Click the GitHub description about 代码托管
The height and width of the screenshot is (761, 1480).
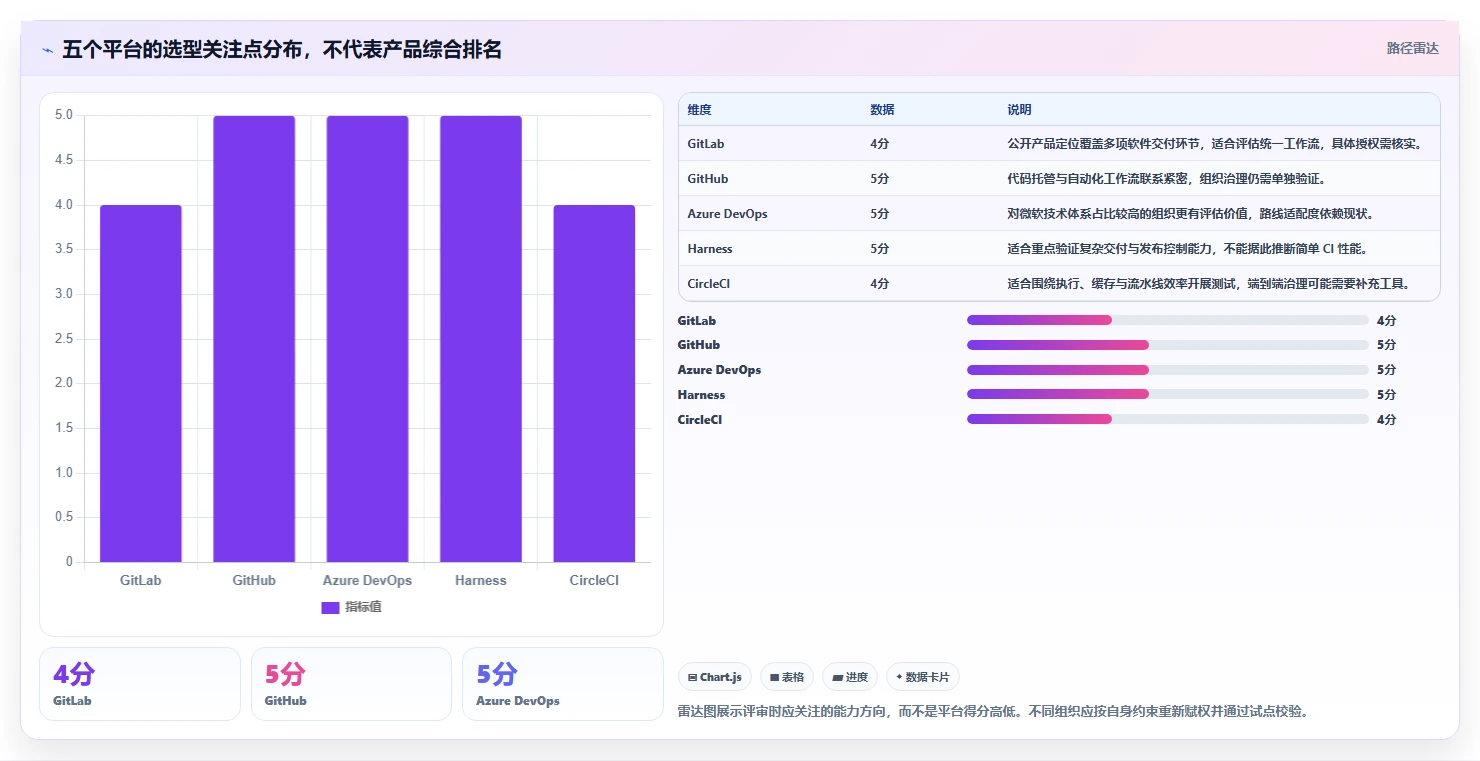click(1166, 179)
